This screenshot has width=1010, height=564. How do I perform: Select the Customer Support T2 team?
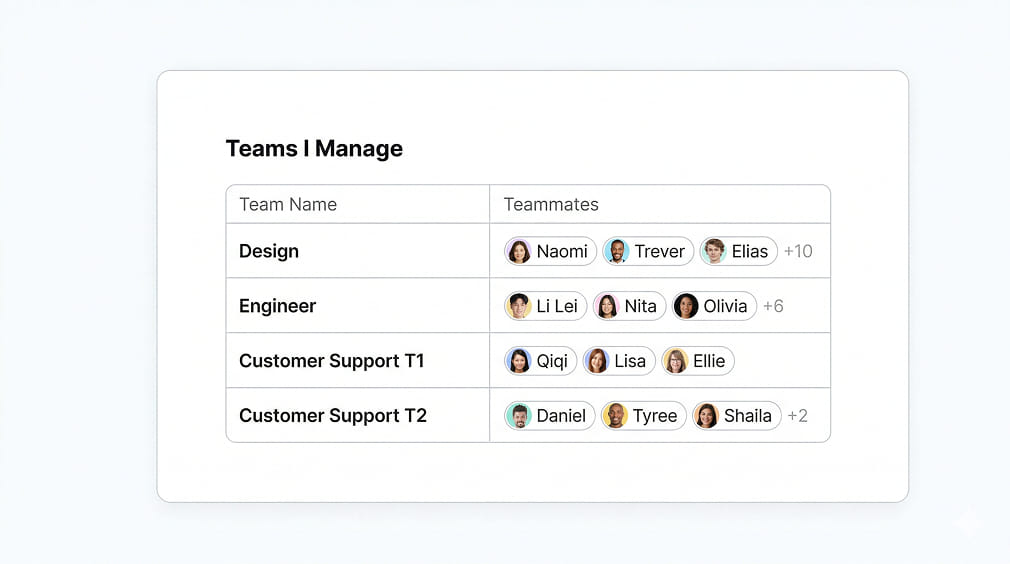[x=332, y=416]
